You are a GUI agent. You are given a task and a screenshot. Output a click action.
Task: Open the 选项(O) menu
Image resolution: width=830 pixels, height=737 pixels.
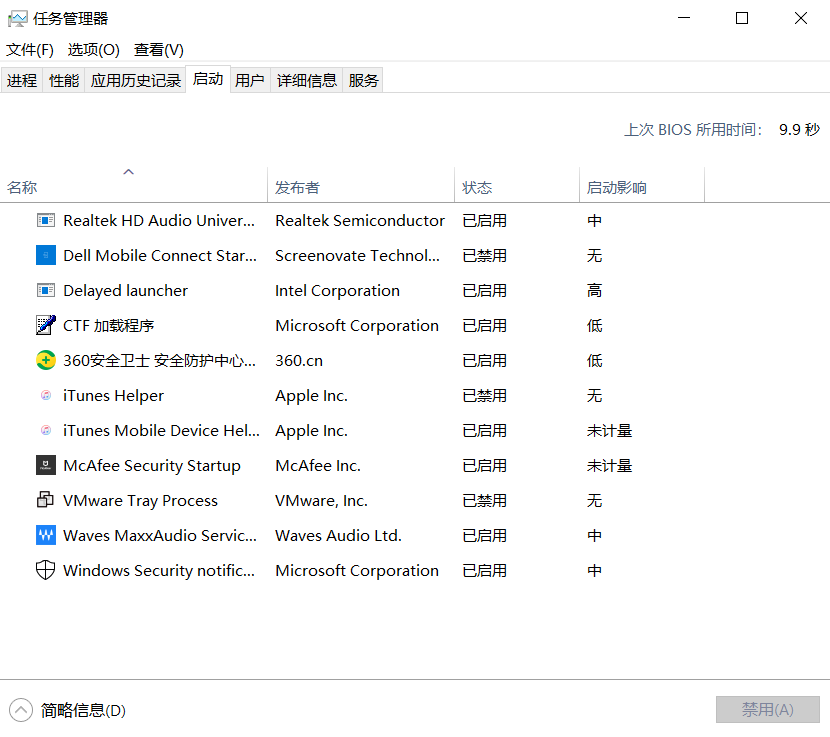(94, 50)
